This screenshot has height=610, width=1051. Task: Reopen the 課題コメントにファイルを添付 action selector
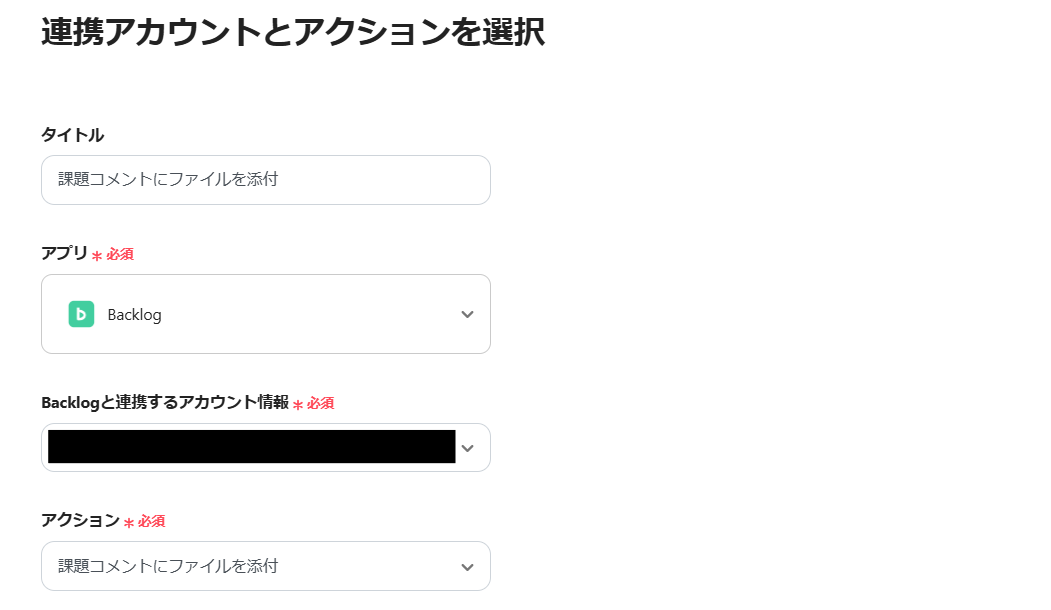coord(265,565)
